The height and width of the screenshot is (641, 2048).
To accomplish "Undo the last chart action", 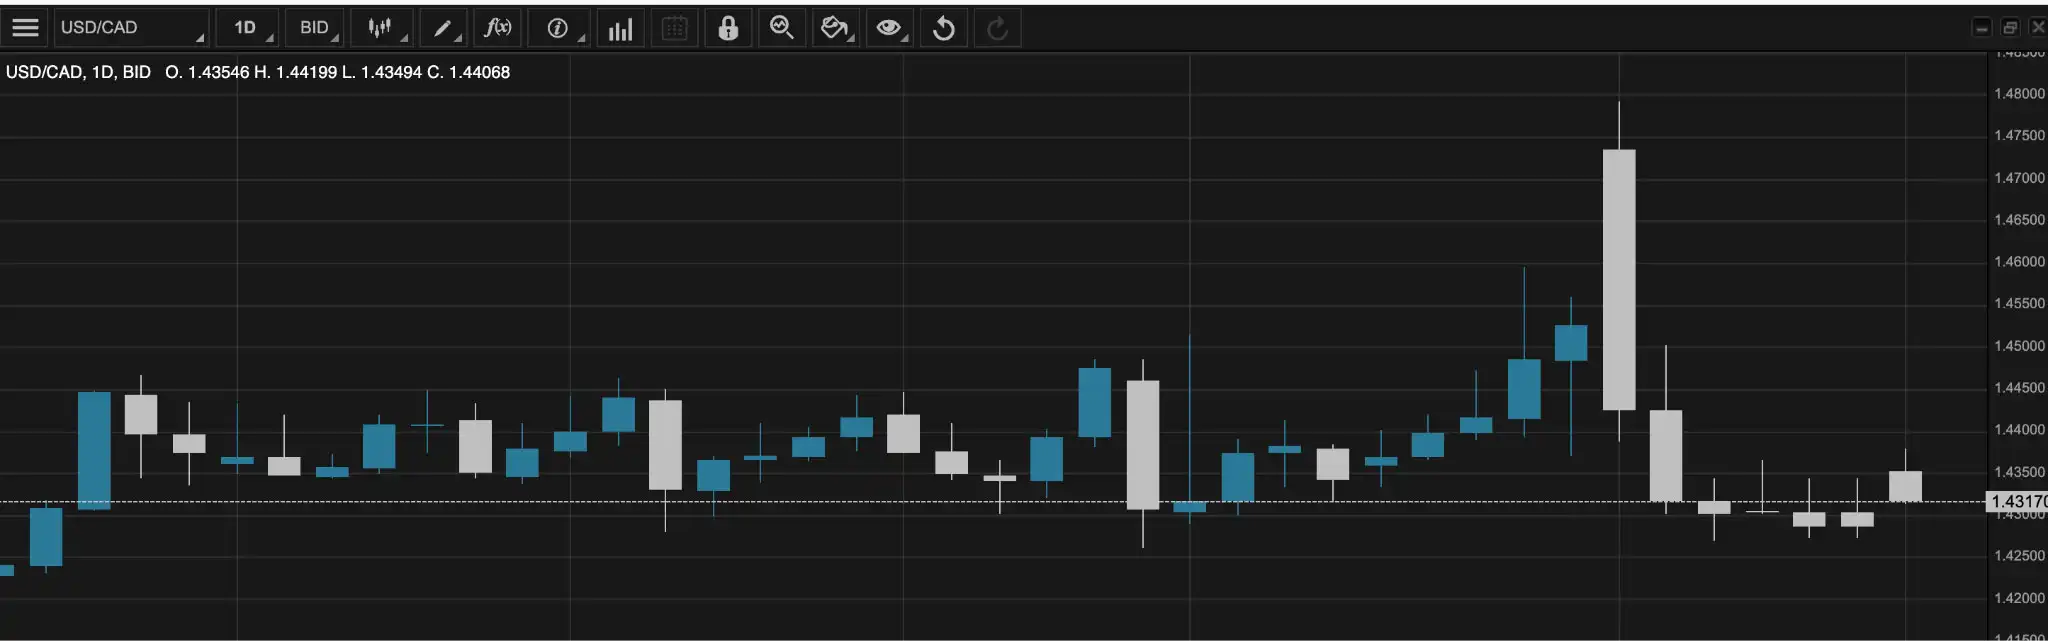I will pyautogui.click(x=943, y=28).
